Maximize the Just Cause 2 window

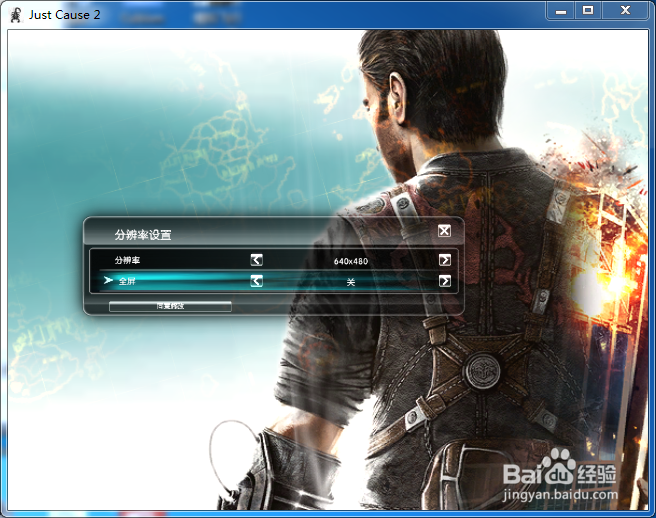[588, 11]
